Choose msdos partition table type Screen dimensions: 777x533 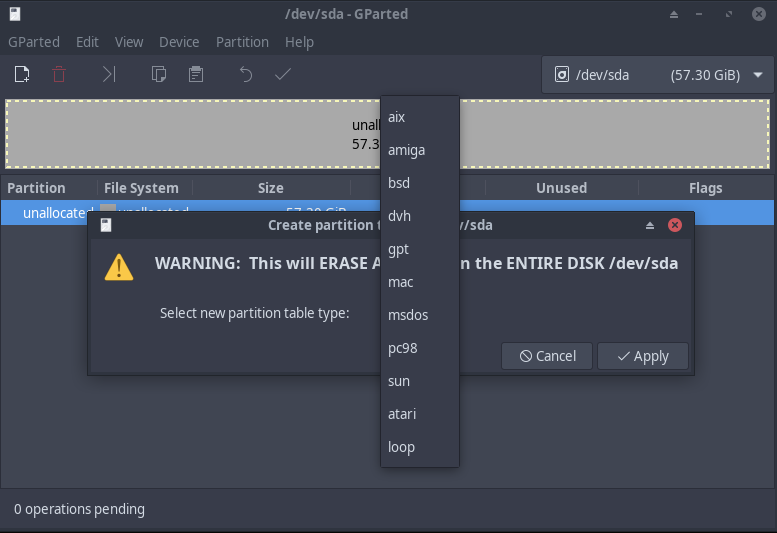point(408,315)
